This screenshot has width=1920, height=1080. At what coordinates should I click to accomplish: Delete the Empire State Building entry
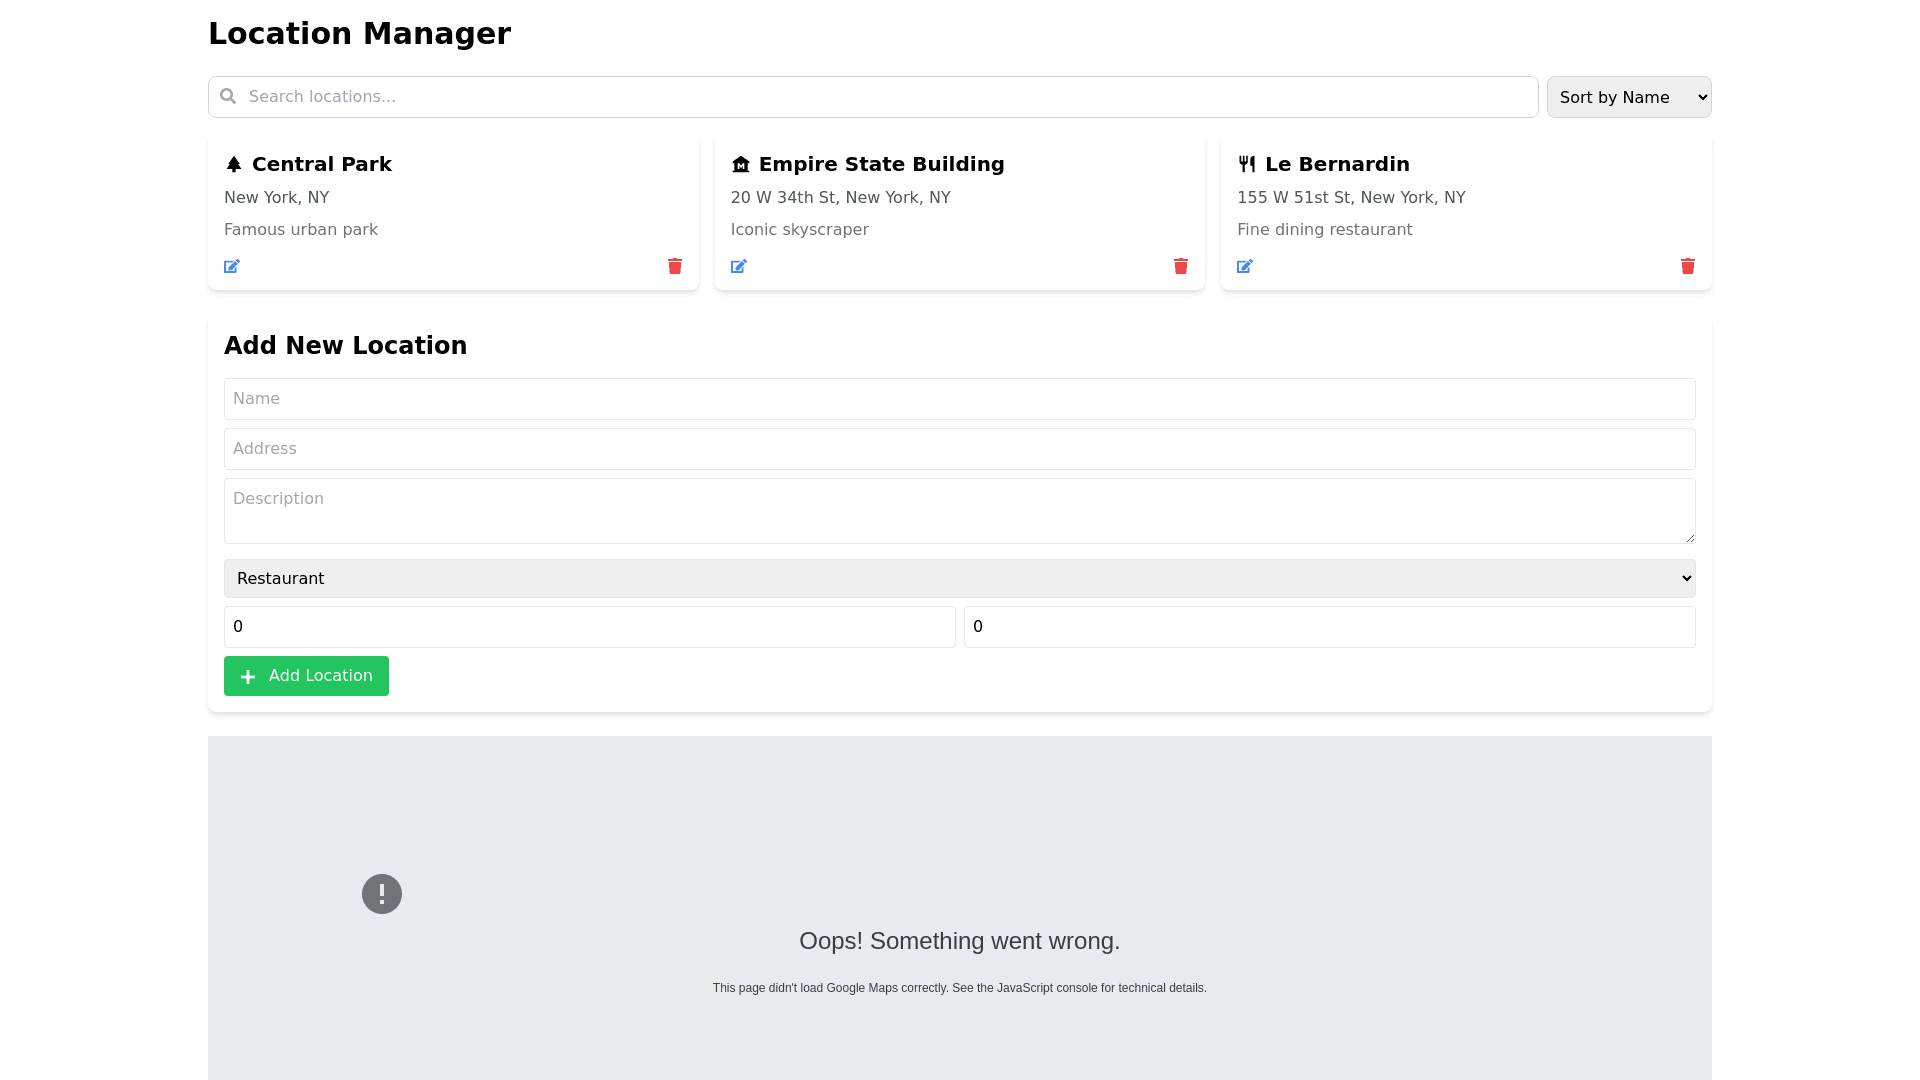[x=1181, y=266]
